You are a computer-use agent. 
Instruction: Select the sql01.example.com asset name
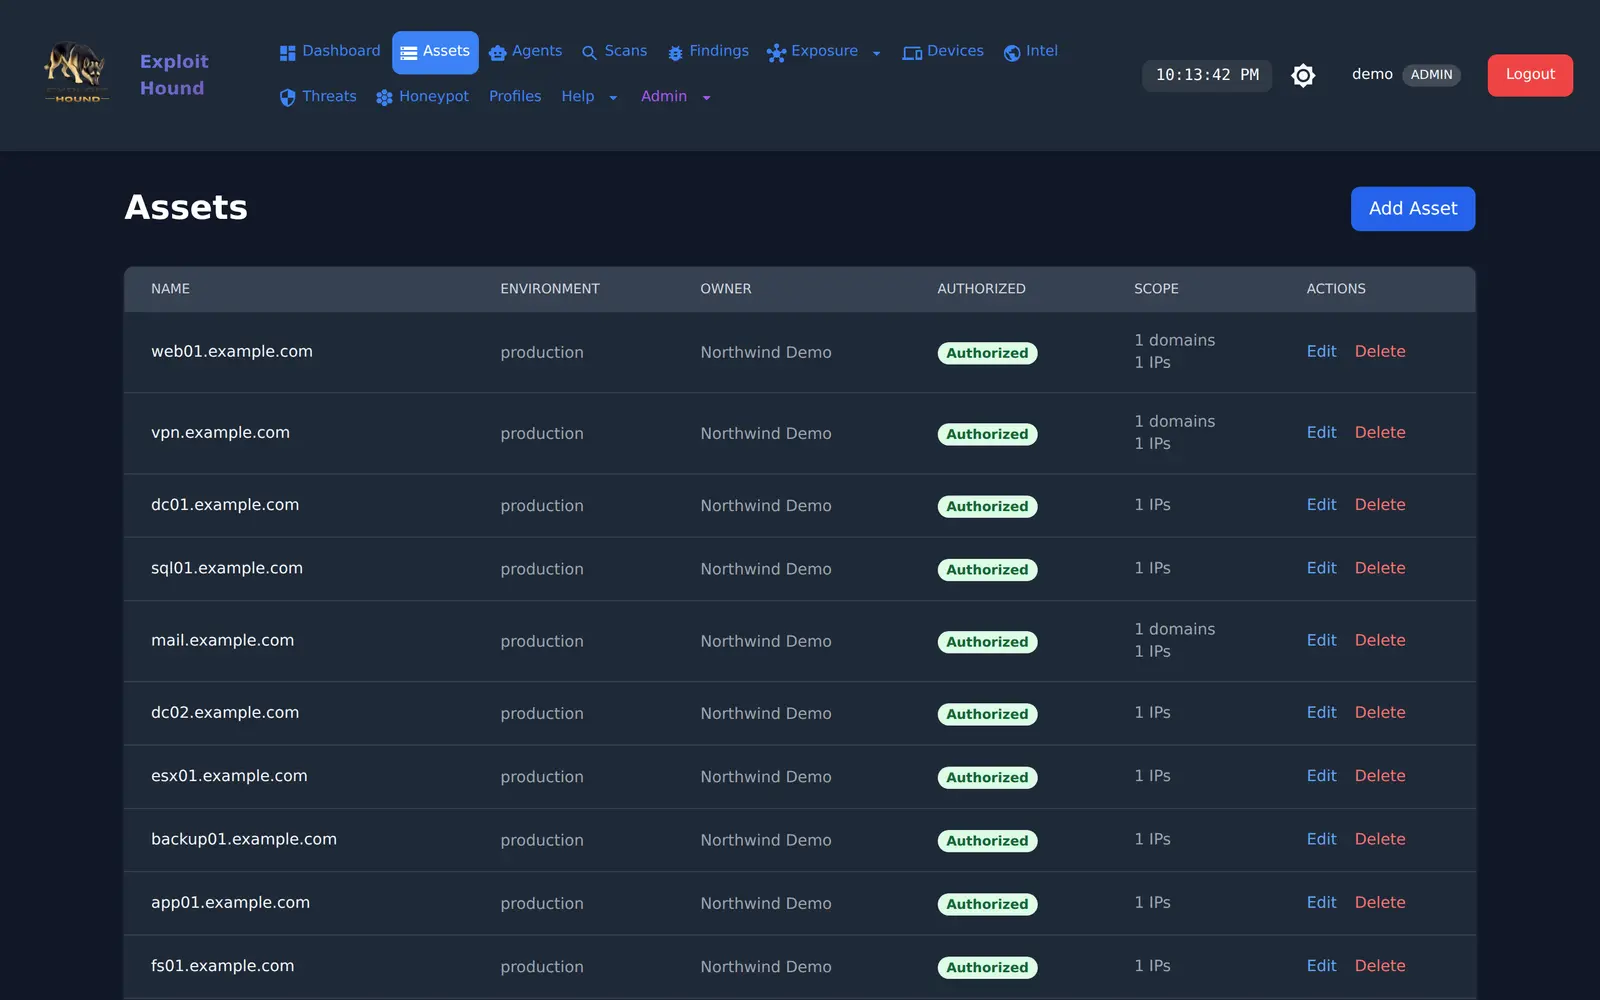227,568
